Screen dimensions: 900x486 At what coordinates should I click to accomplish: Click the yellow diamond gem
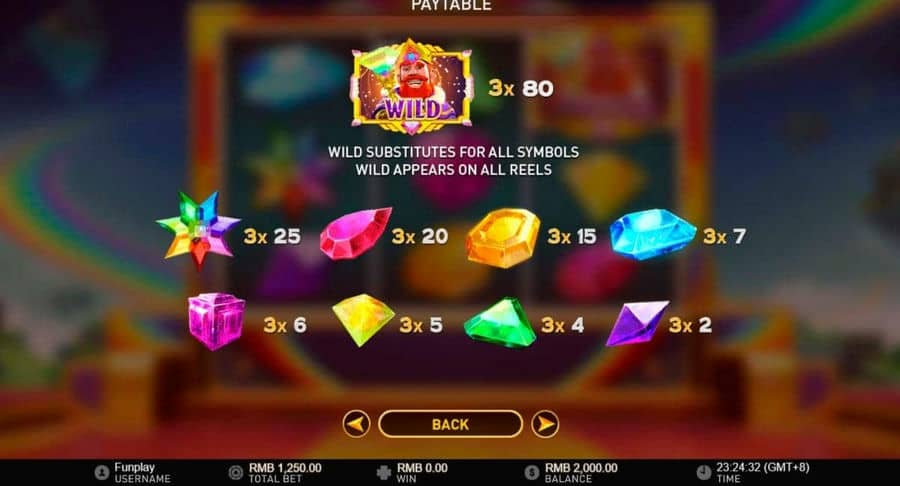363,320
